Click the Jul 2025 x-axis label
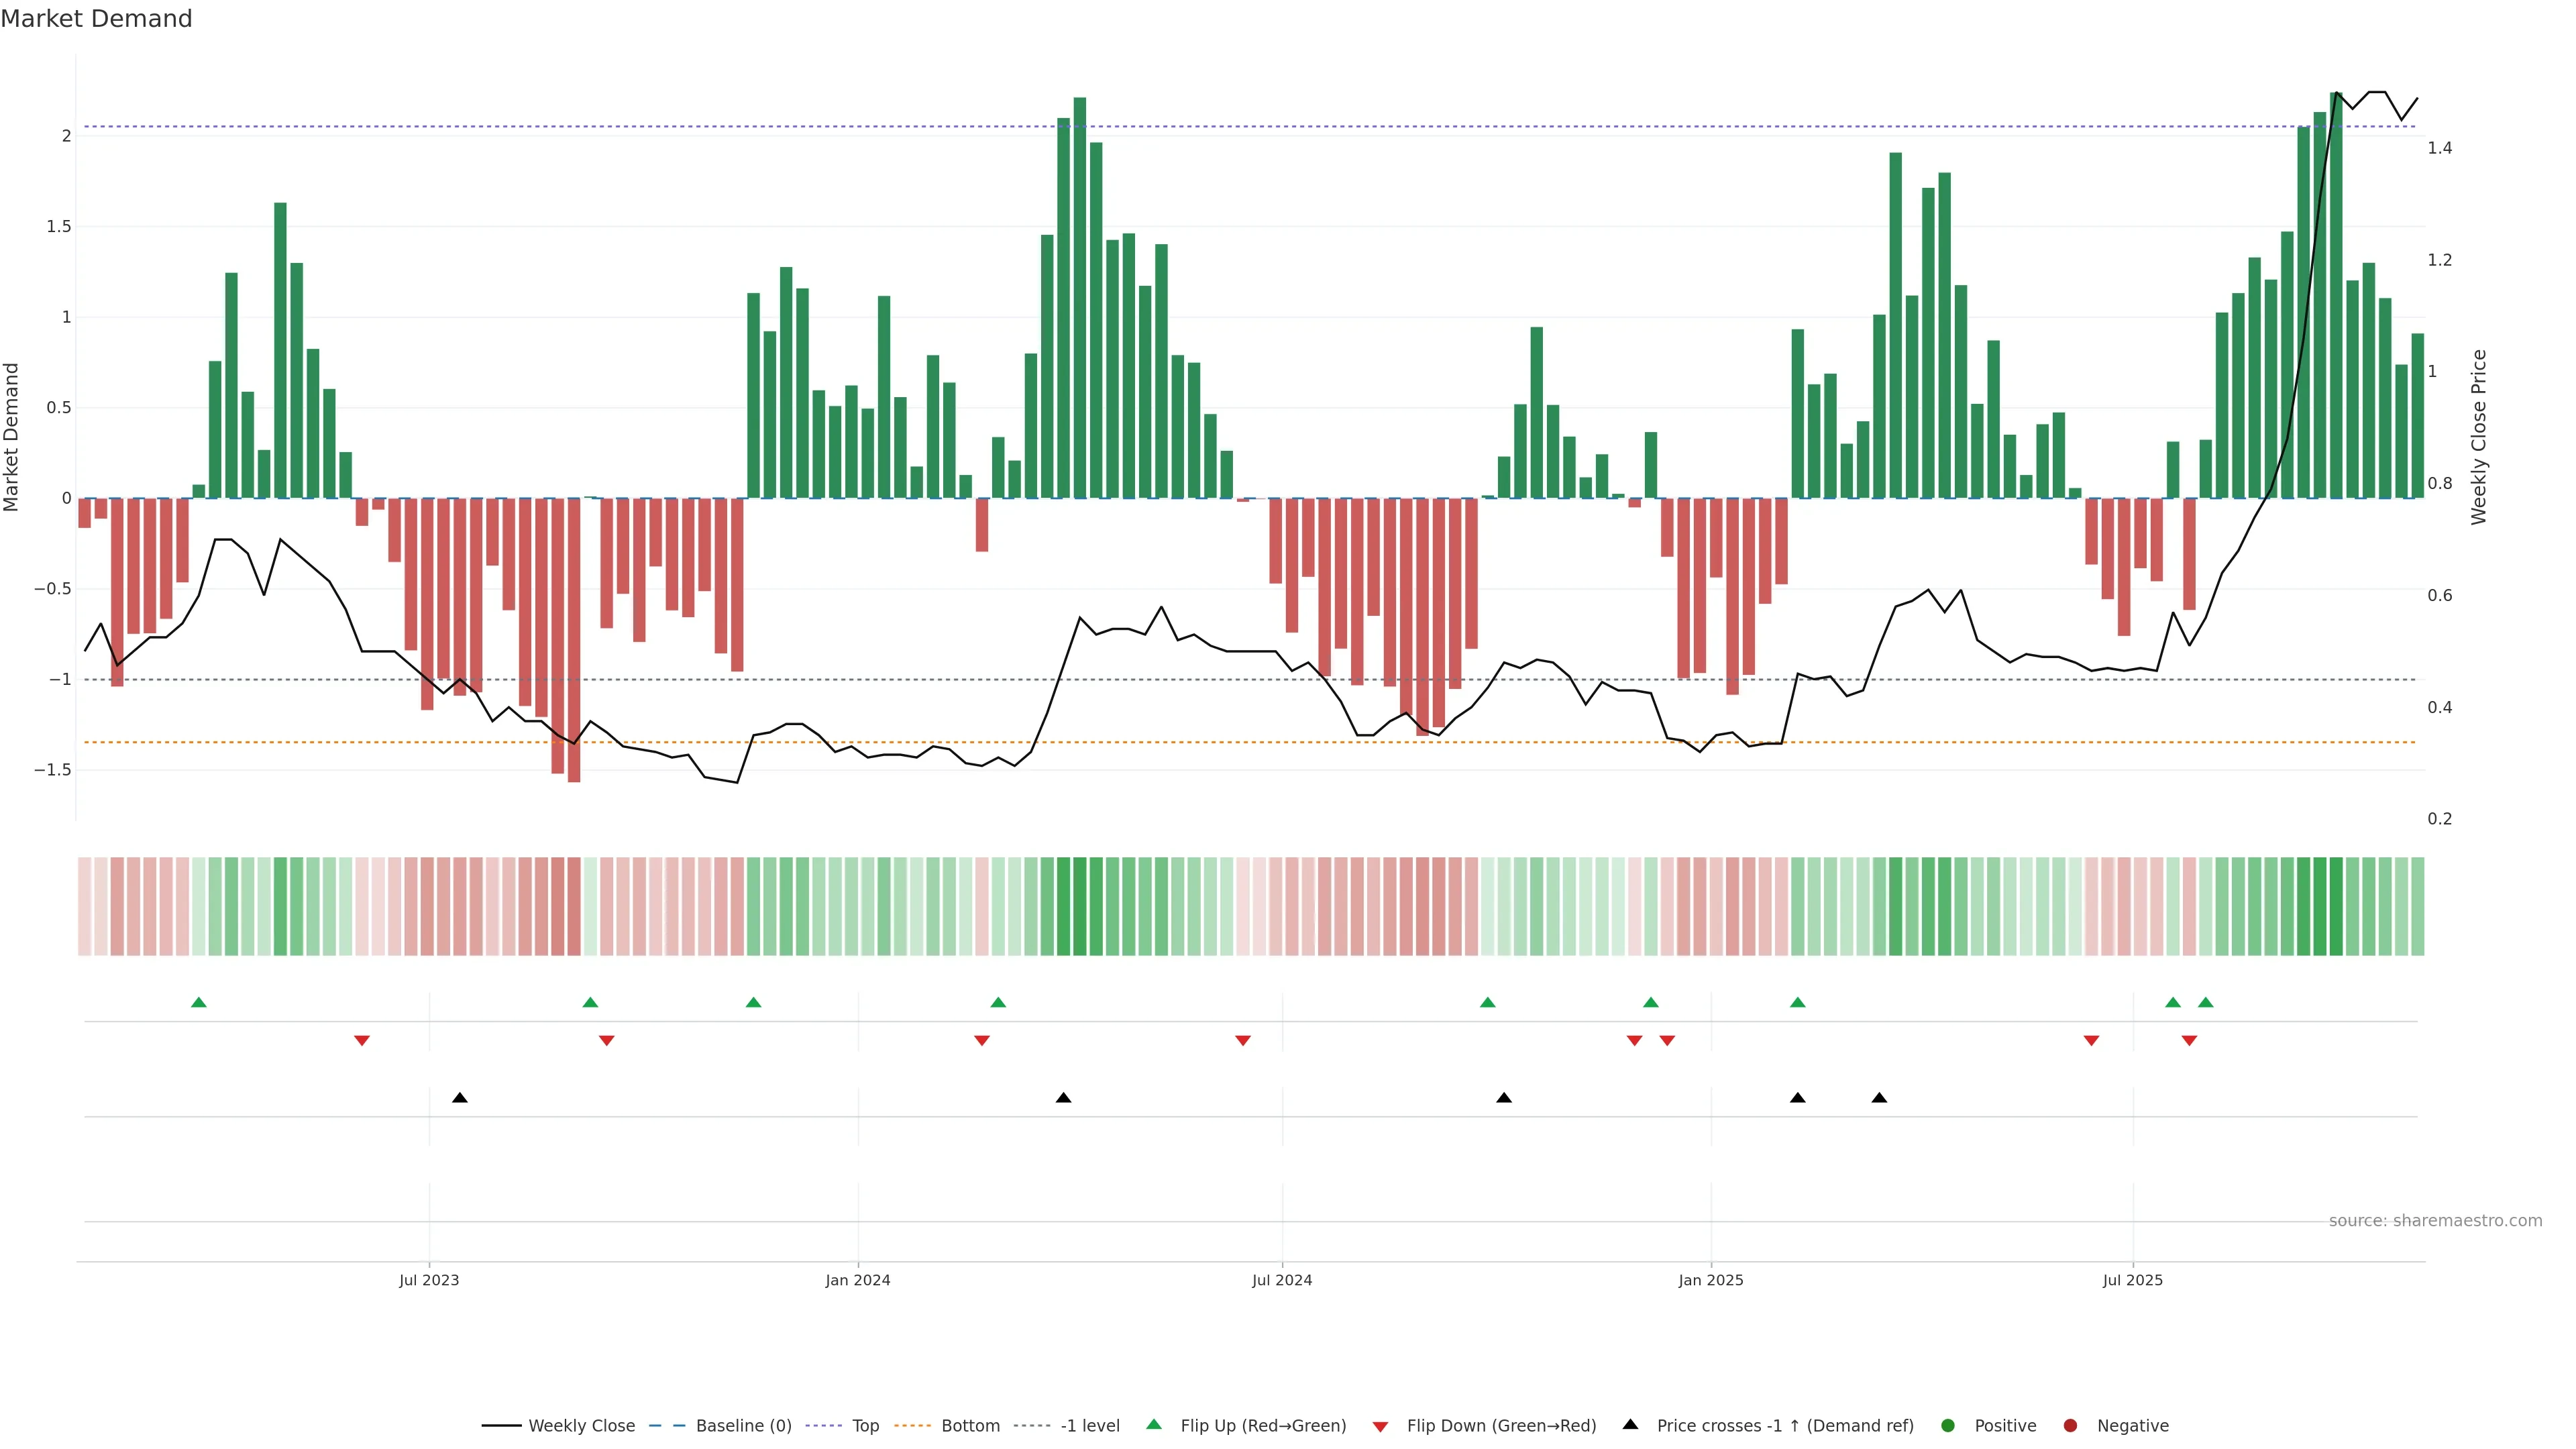 2132,1280
